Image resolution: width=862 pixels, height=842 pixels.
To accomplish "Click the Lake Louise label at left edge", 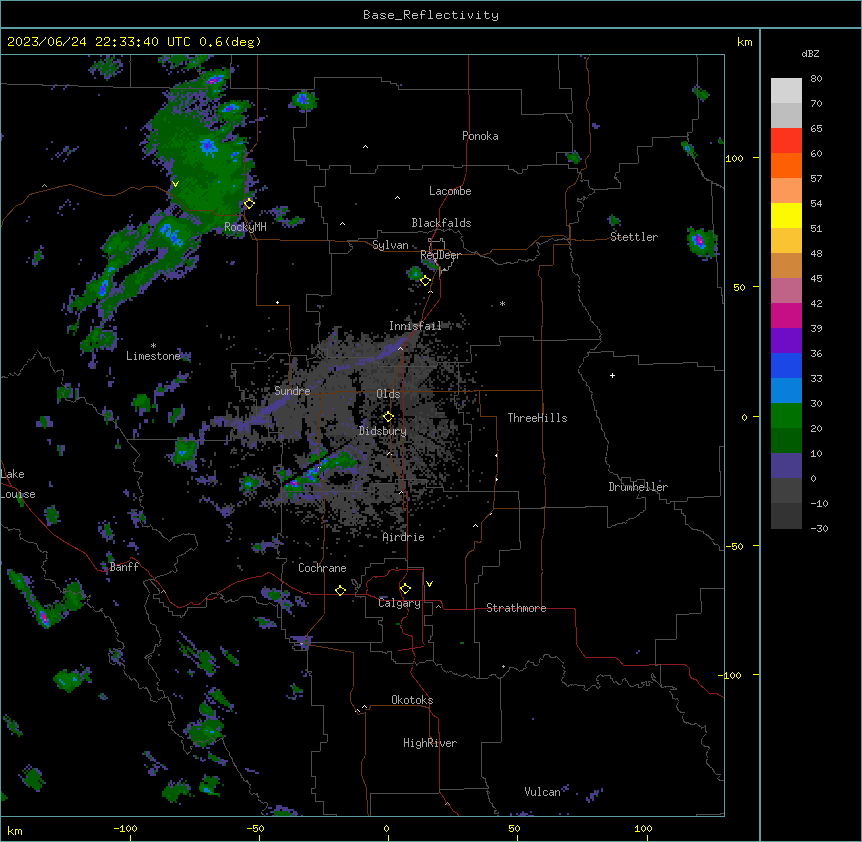I will pos(18,484).
